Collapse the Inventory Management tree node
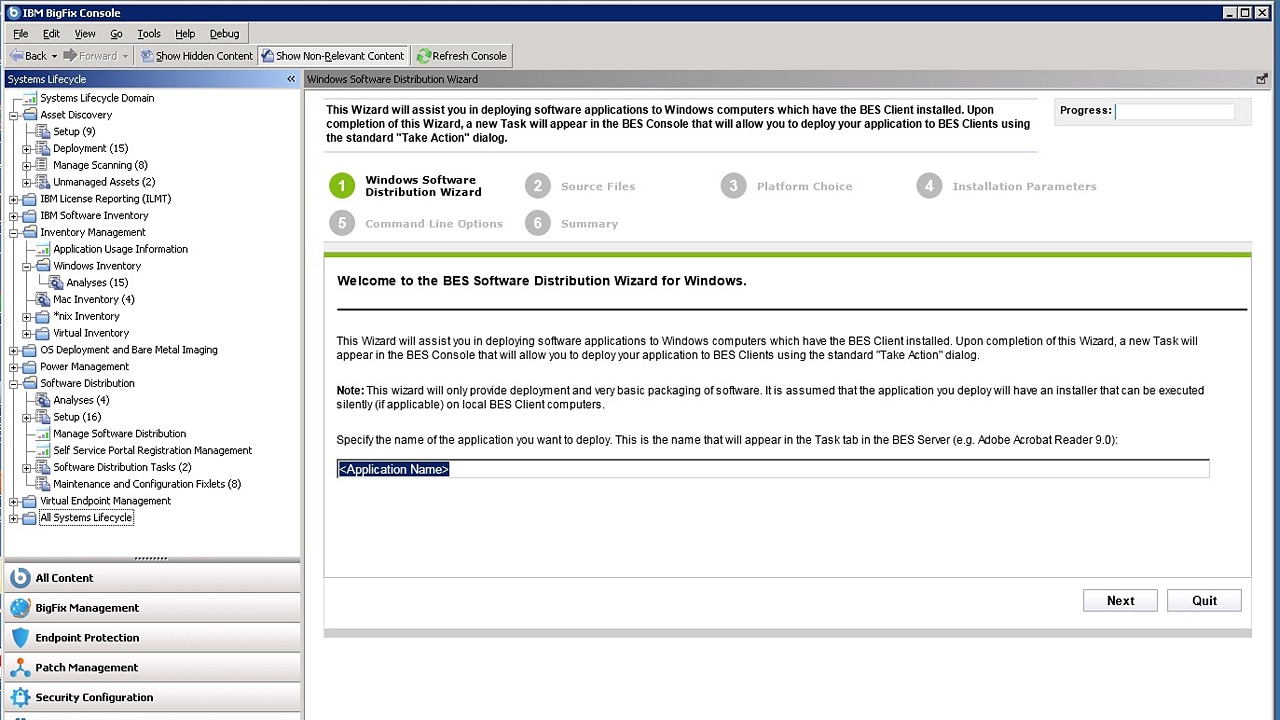 point(14,233)
